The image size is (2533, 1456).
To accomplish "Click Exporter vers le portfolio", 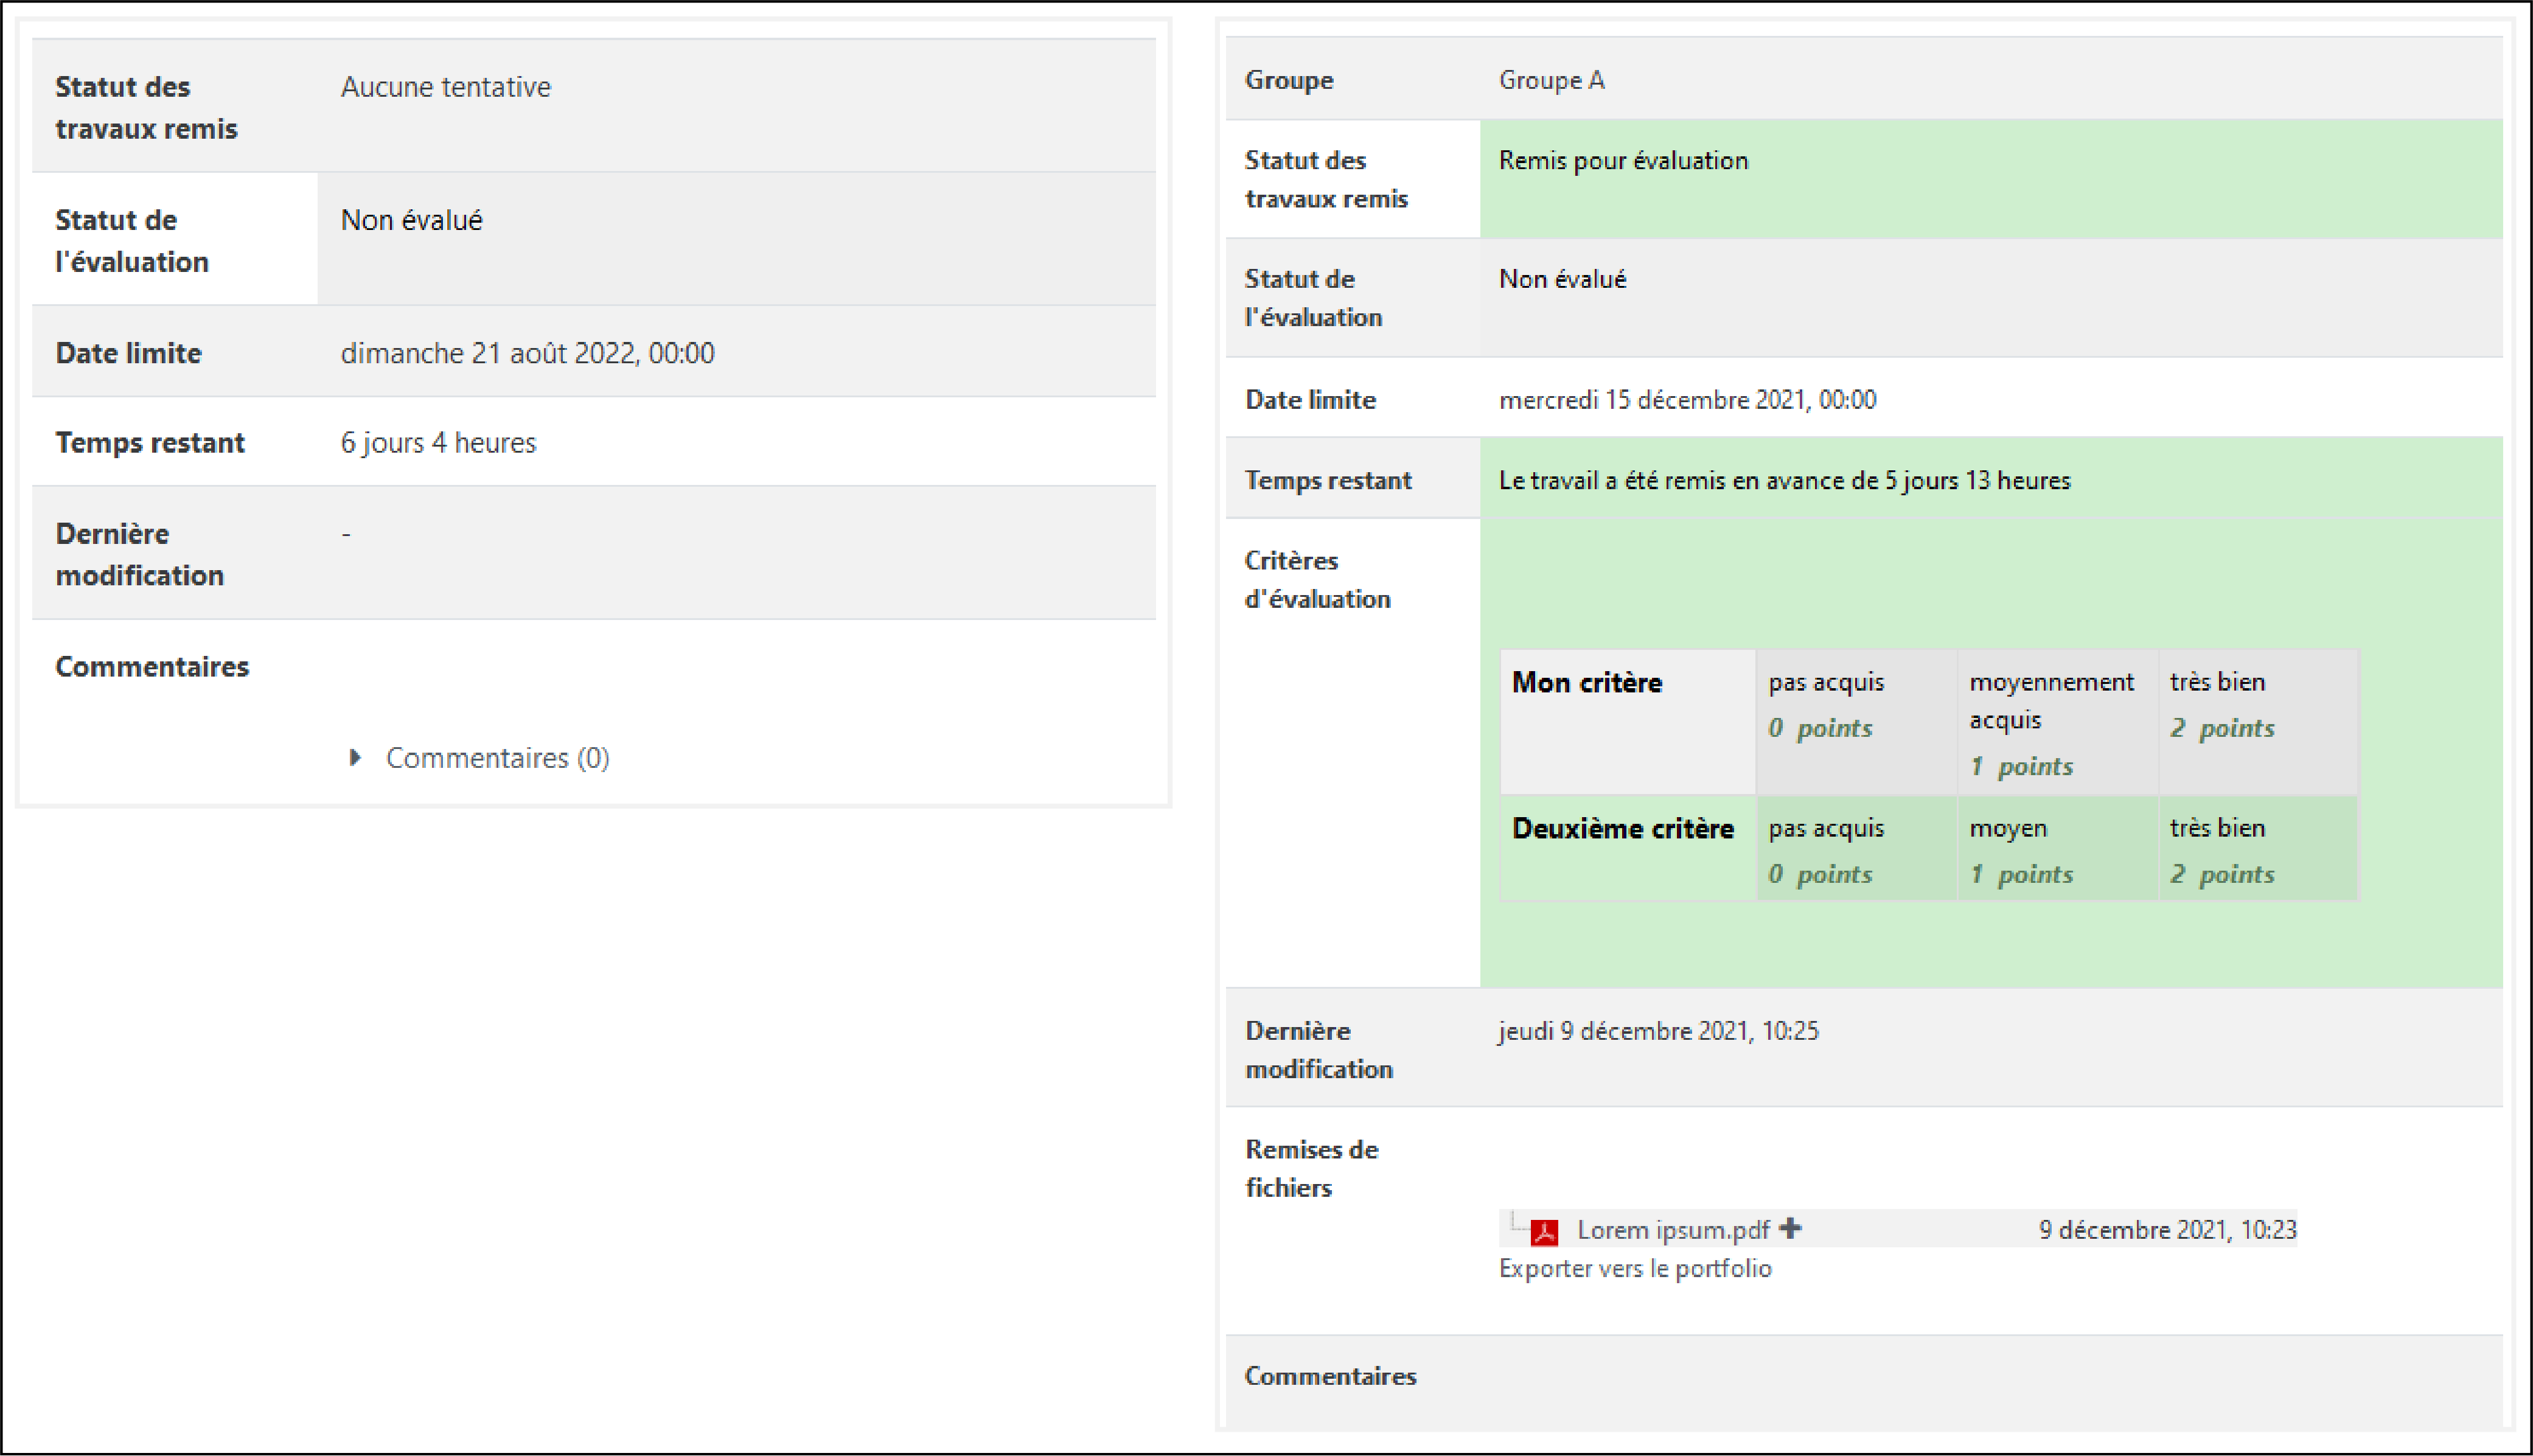I will click(1634, 1268).
